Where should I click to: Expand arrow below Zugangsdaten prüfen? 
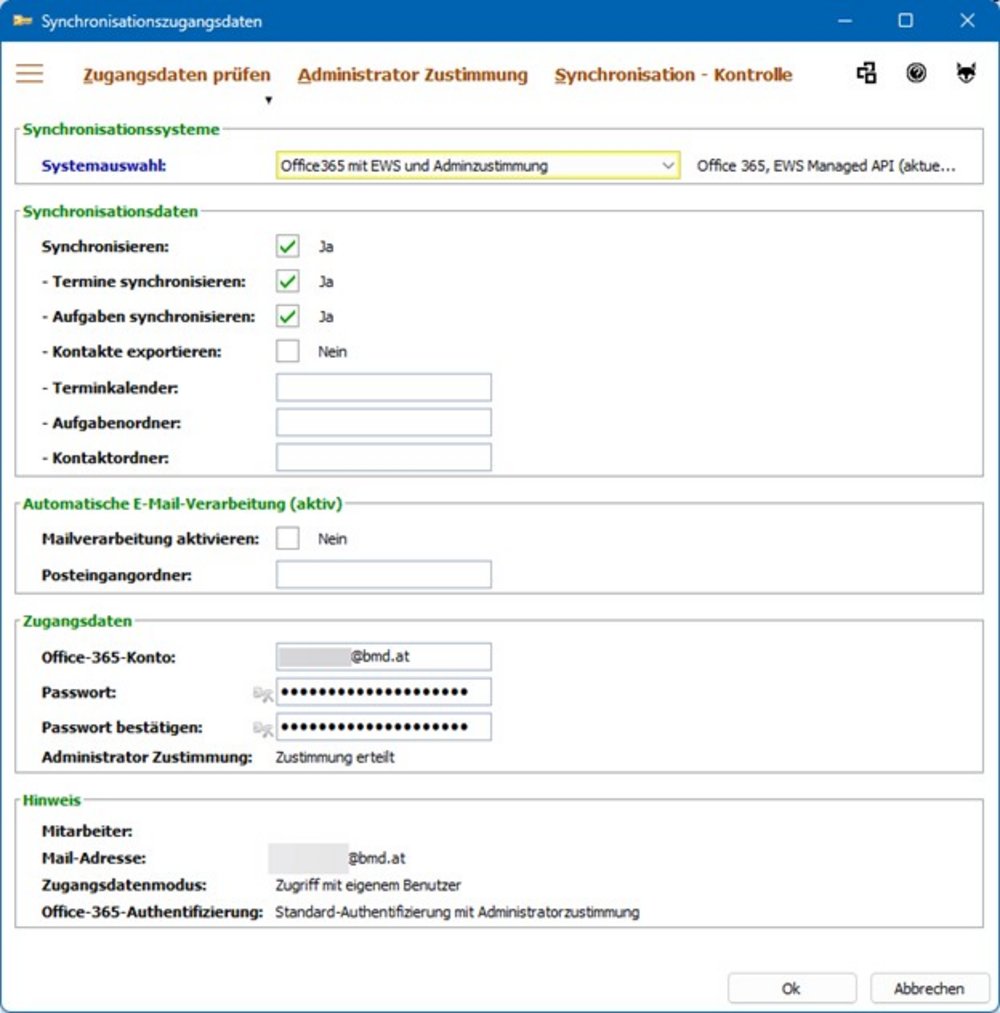[x=268, y=100]
